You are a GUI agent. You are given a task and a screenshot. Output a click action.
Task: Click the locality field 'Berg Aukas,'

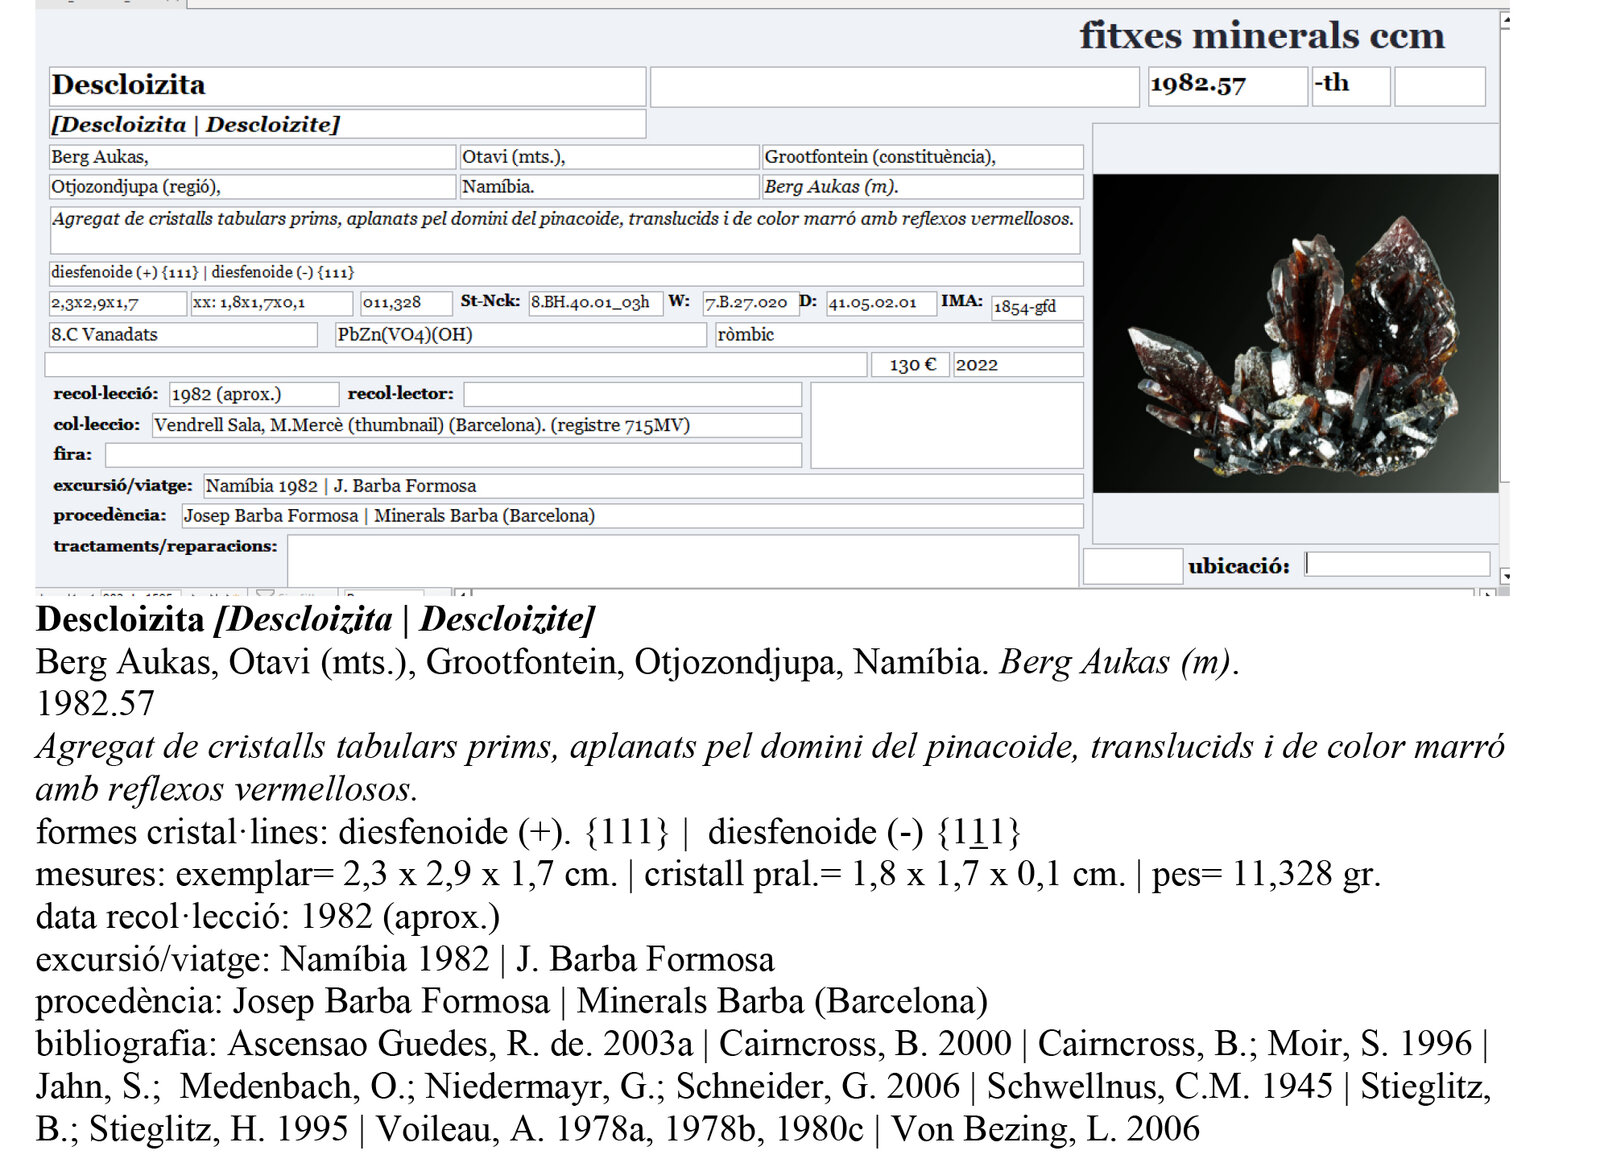(252, 157)
